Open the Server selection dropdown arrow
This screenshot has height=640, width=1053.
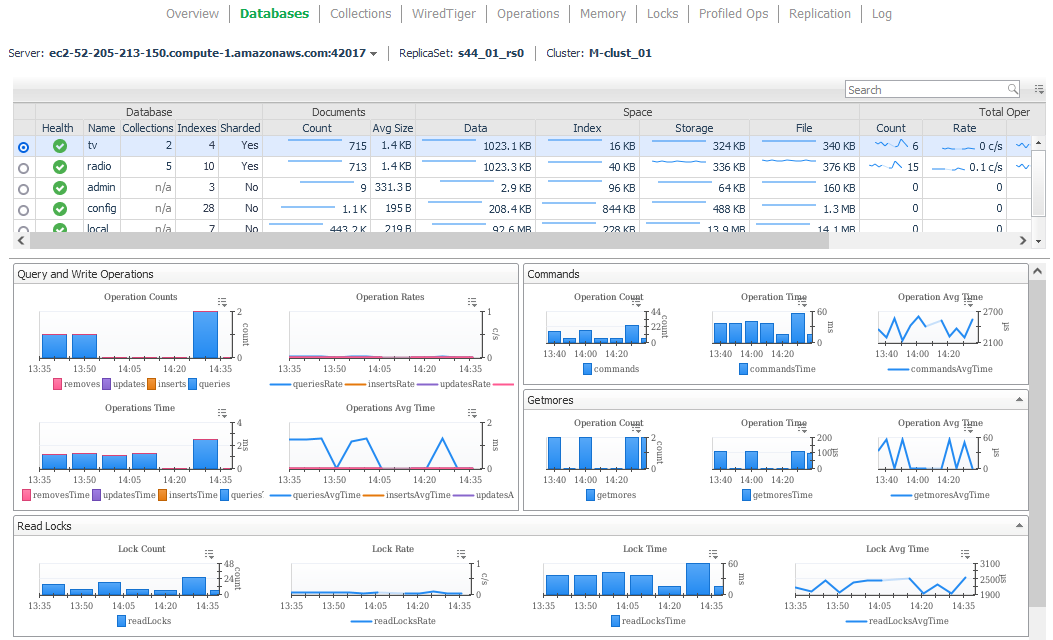pos(374,54)
